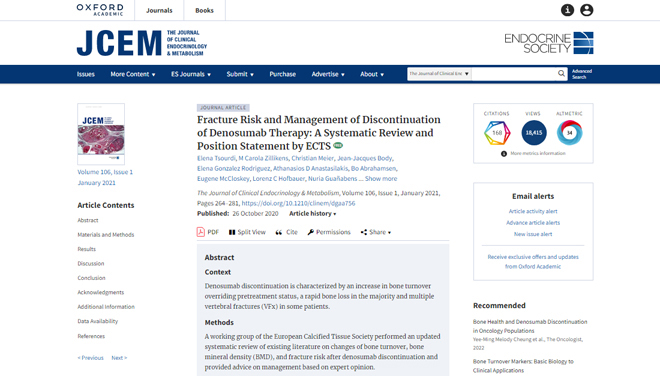Jump to Acknowledgments section
Viewport: 660px width, 376px height.
pyautogui.click(x=101, y=292)
